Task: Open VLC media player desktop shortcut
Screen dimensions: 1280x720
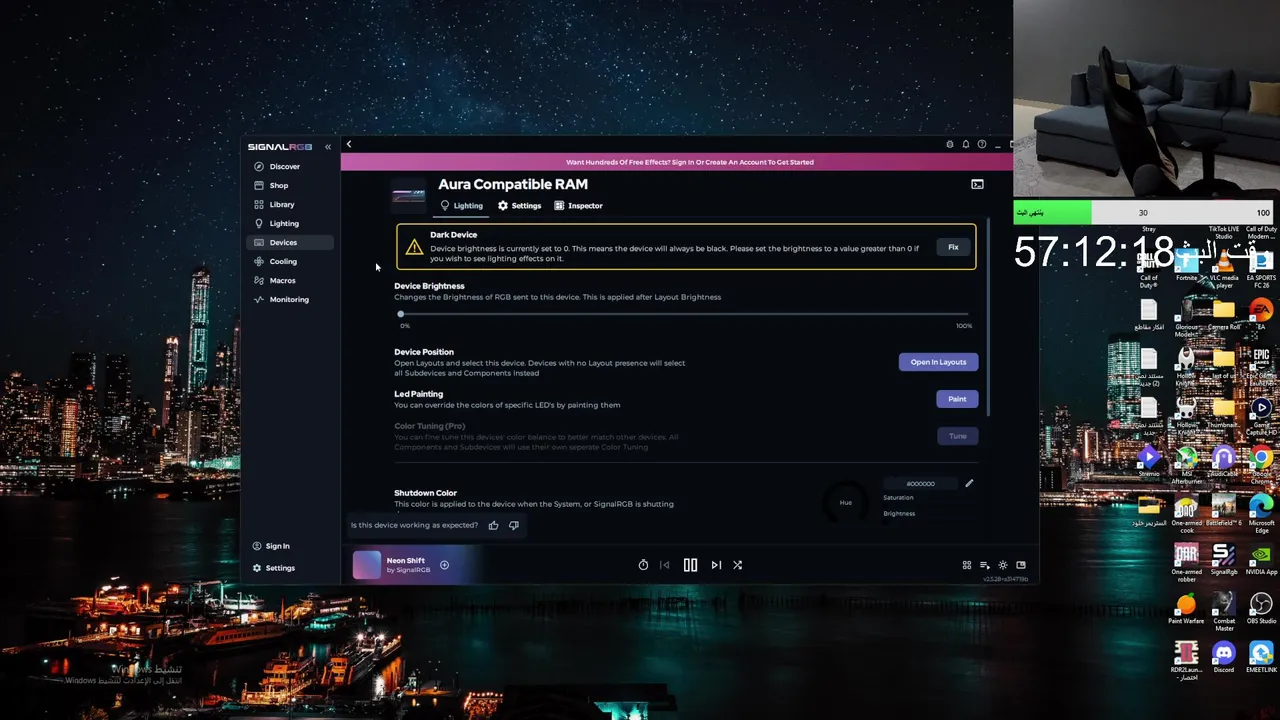Action: tap(1224, 267)
